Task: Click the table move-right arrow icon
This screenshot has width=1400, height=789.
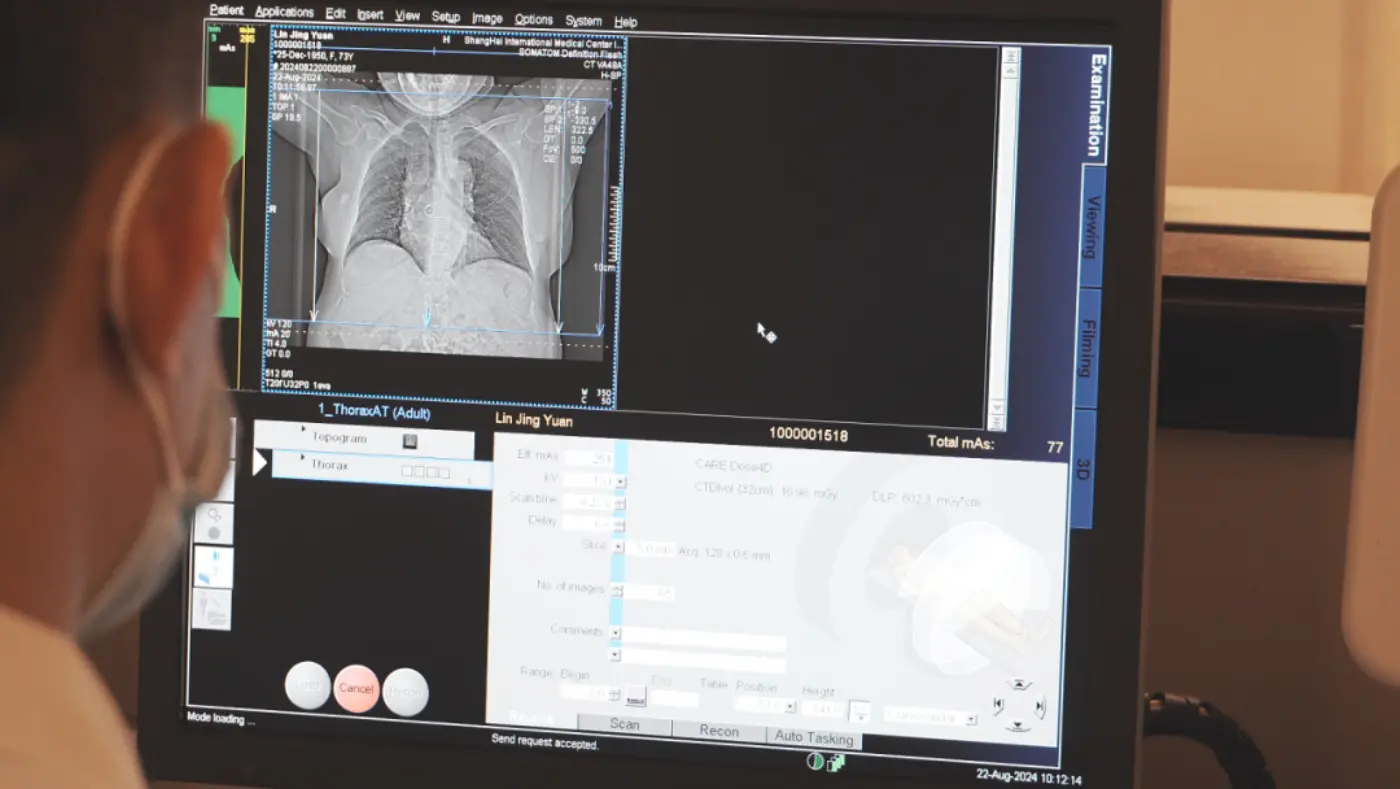Action: pyautogui.click(x=1039, y=708)
